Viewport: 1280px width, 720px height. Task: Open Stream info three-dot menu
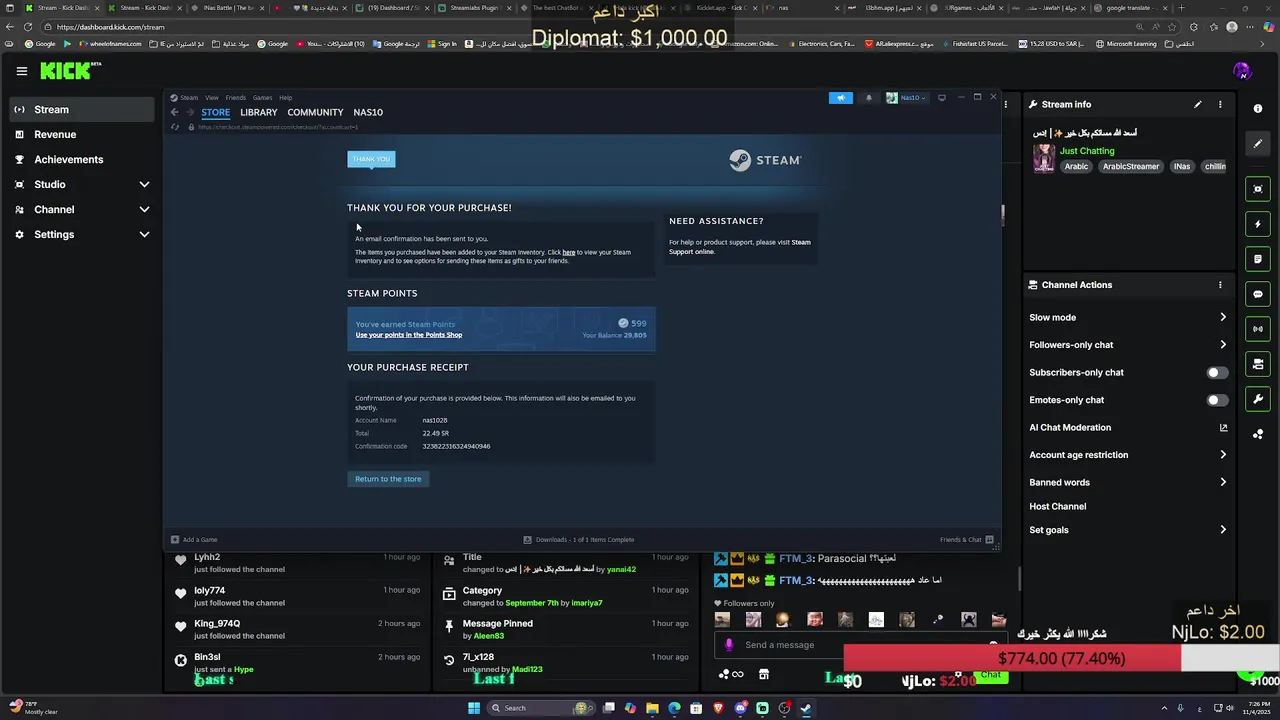point(1220,104)
